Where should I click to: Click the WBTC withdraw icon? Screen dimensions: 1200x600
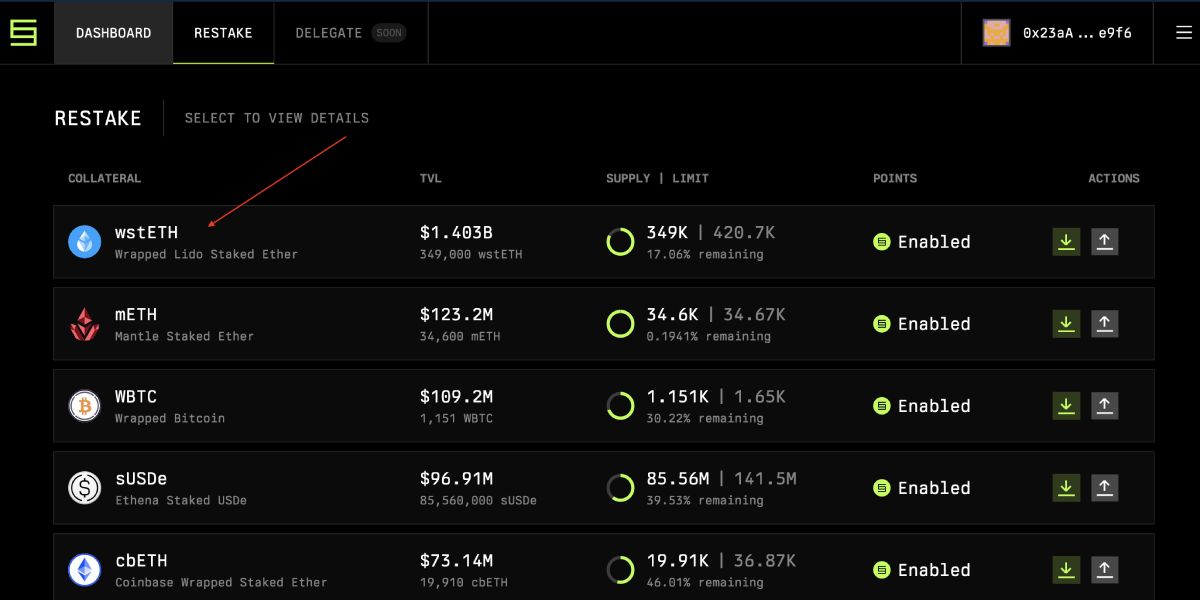pos(1104,405)
